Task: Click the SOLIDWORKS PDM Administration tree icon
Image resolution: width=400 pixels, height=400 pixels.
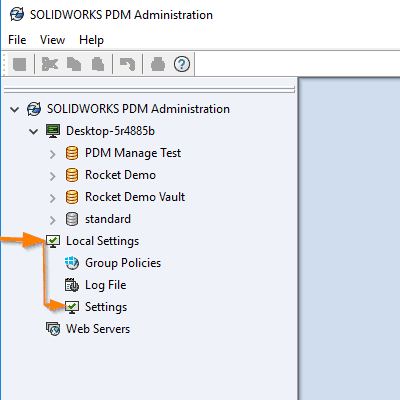Action: [34, 109]
